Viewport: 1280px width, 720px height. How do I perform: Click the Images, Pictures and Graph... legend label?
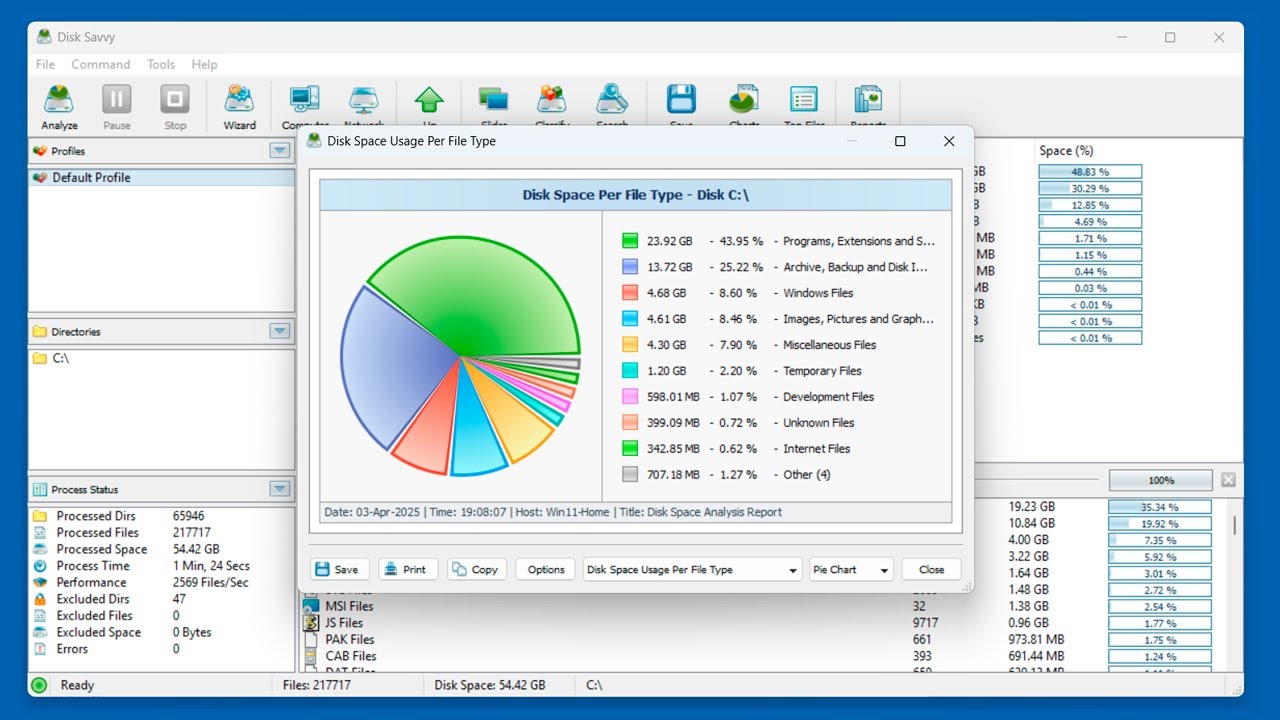click(x=859, y=319)
